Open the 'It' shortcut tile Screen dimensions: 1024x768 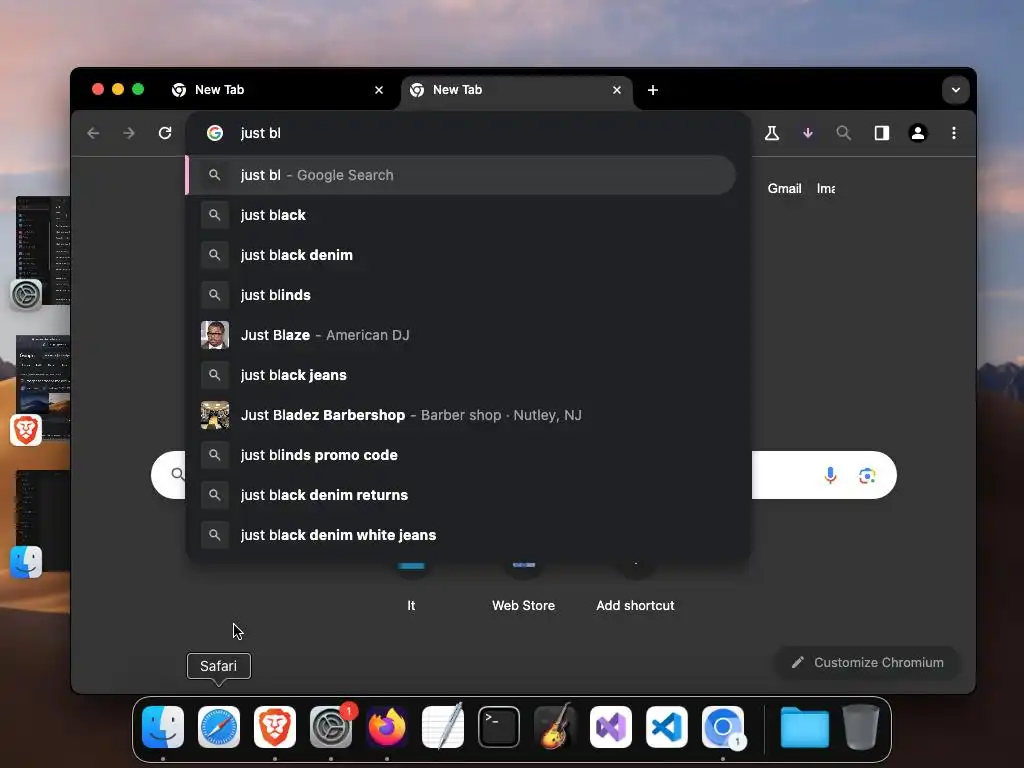411,588
